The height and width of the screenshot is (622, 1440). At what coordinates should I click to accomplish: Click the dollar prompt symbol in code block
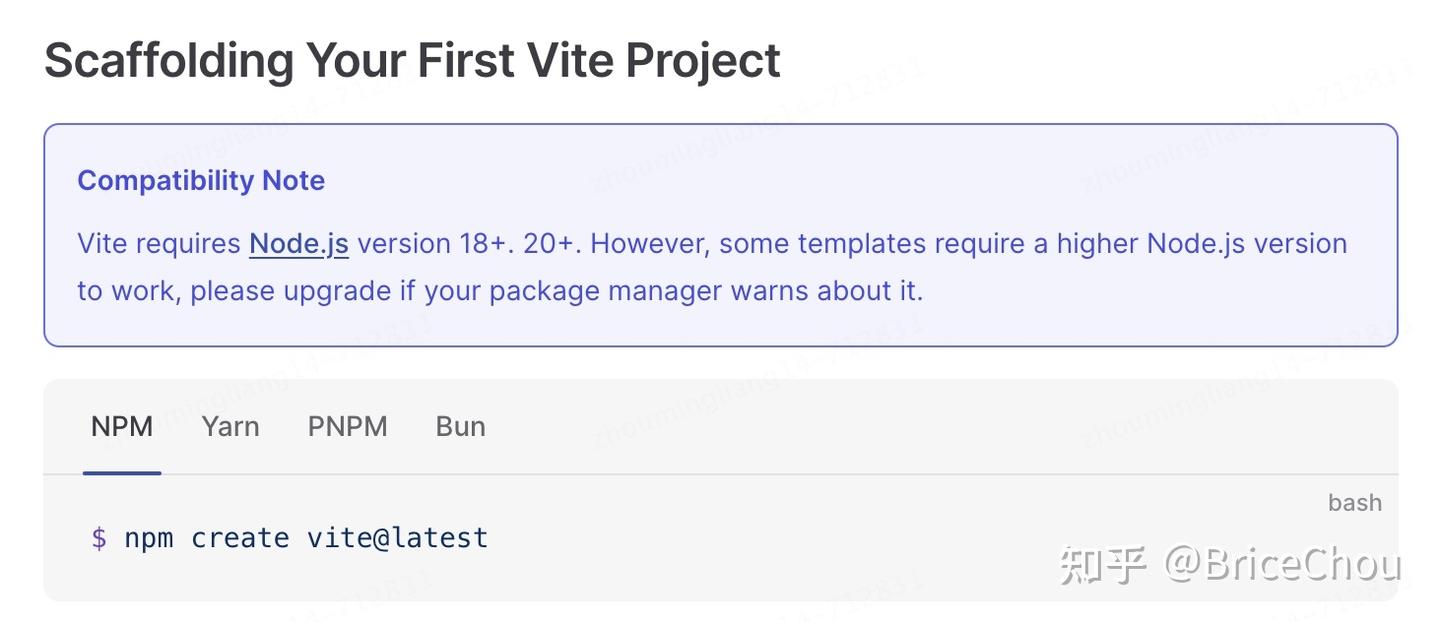[99, 538]
